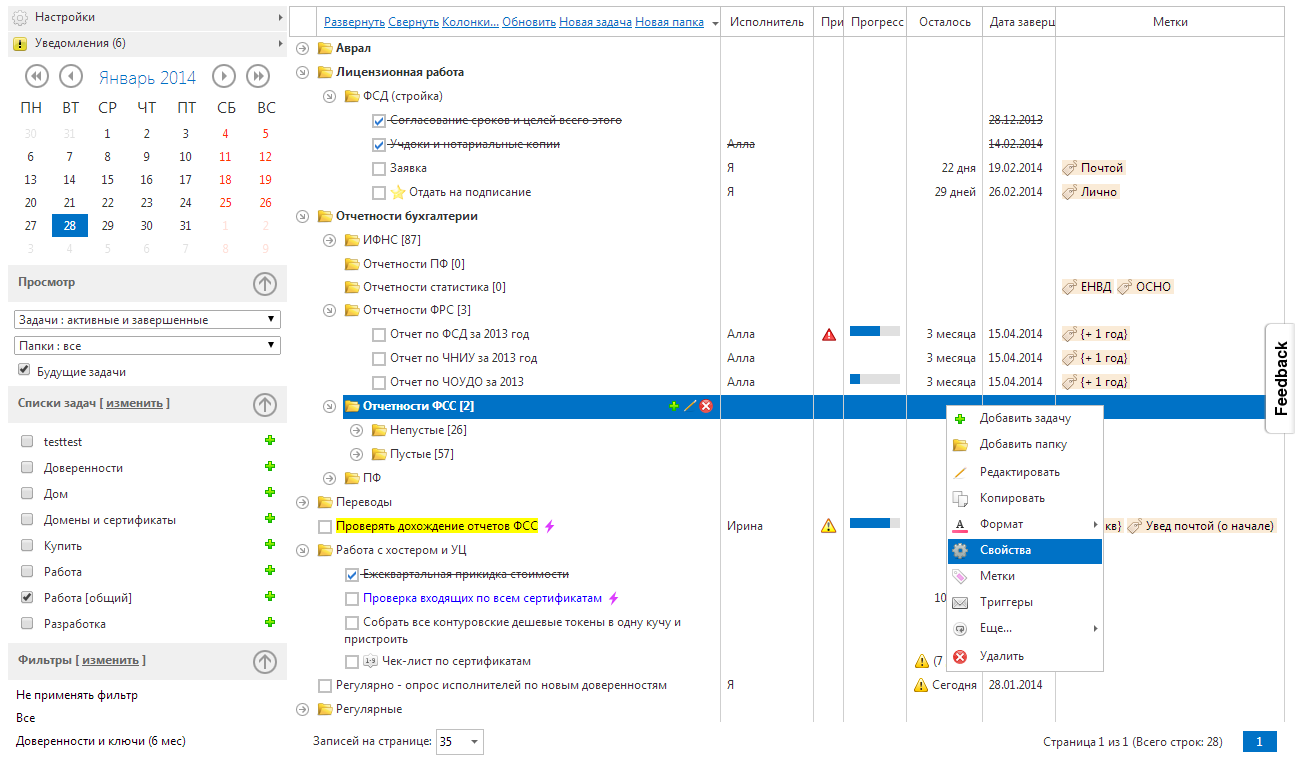
Task: Collapse the Просмотр section arrow
Action: tap(264, 283)
